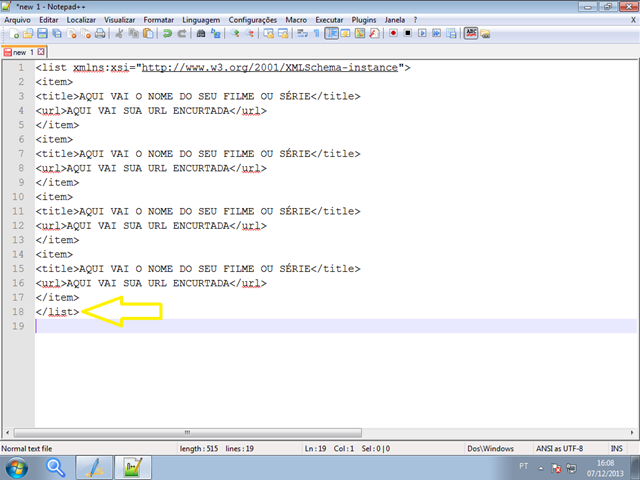Click the horizontal scrollbar thumb

click(187, 432)
